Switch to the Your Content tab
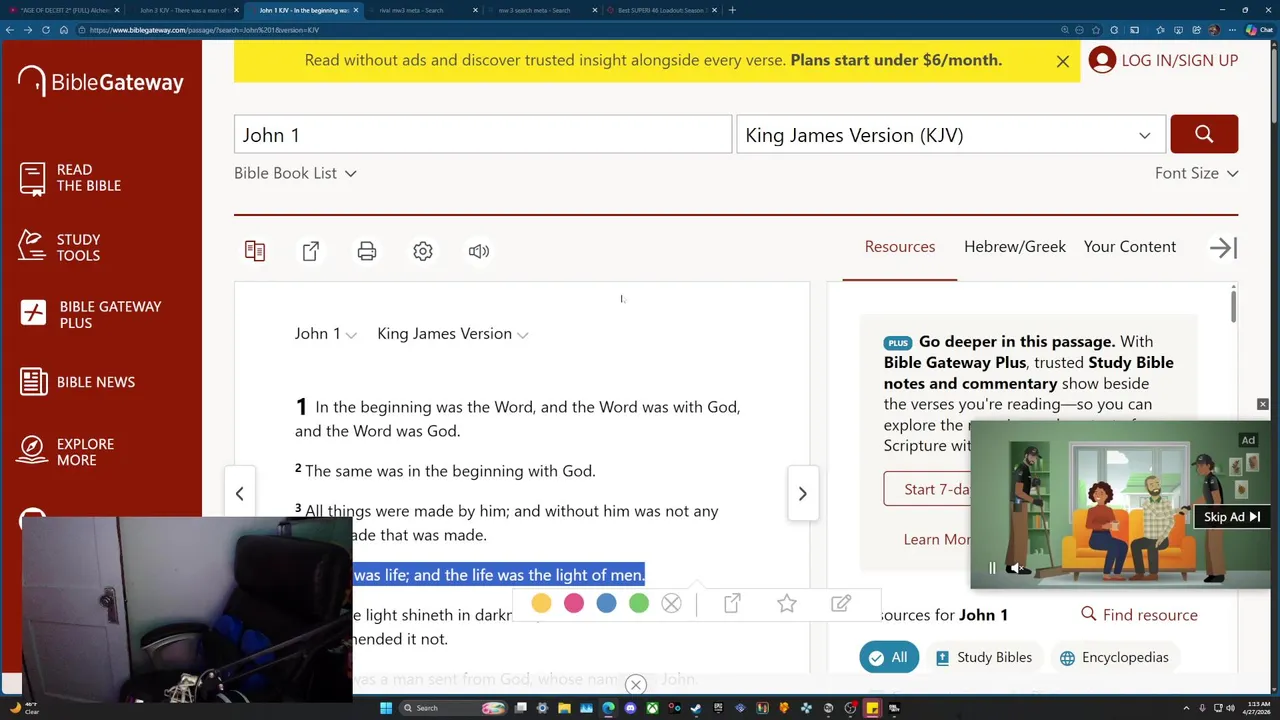Image resolution: width=1280 pixels, height=720 pixels. 1130,247
